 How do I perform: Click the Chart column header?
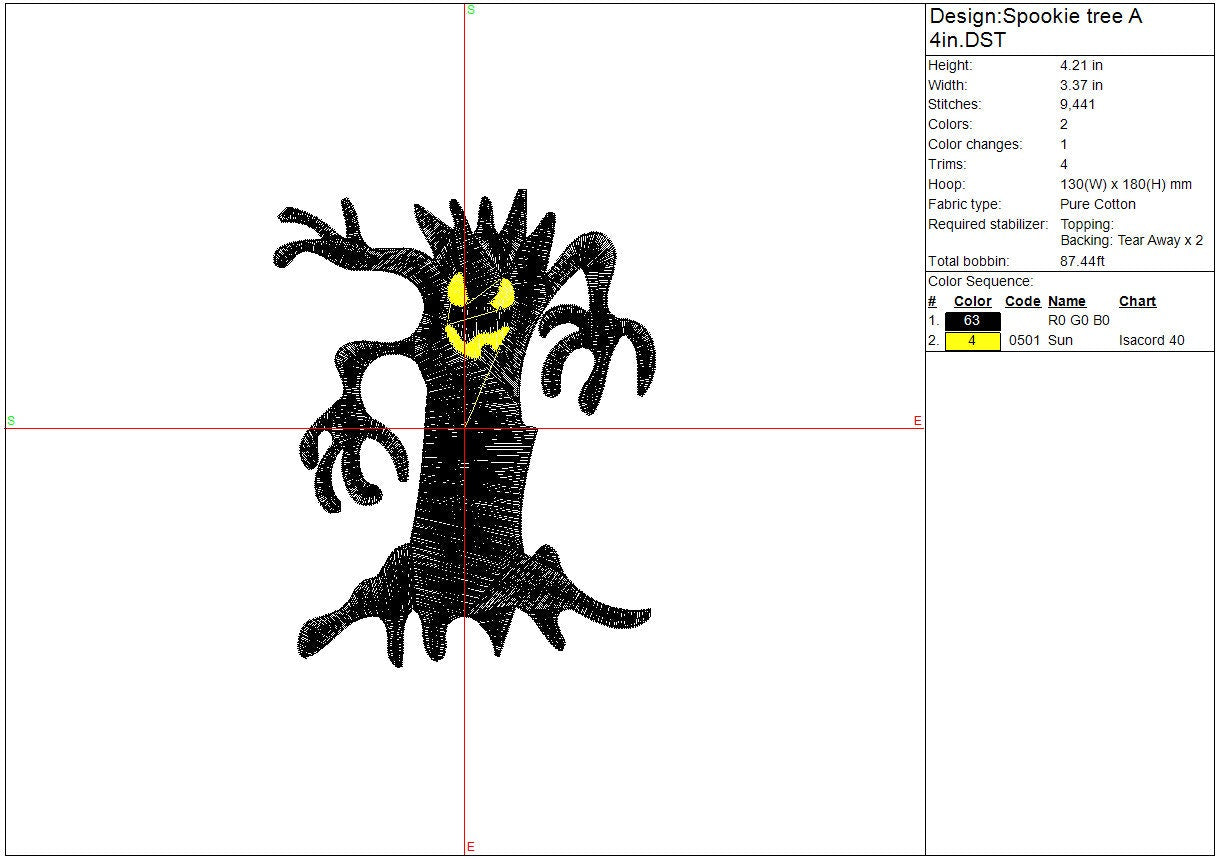coord(1137,301)
